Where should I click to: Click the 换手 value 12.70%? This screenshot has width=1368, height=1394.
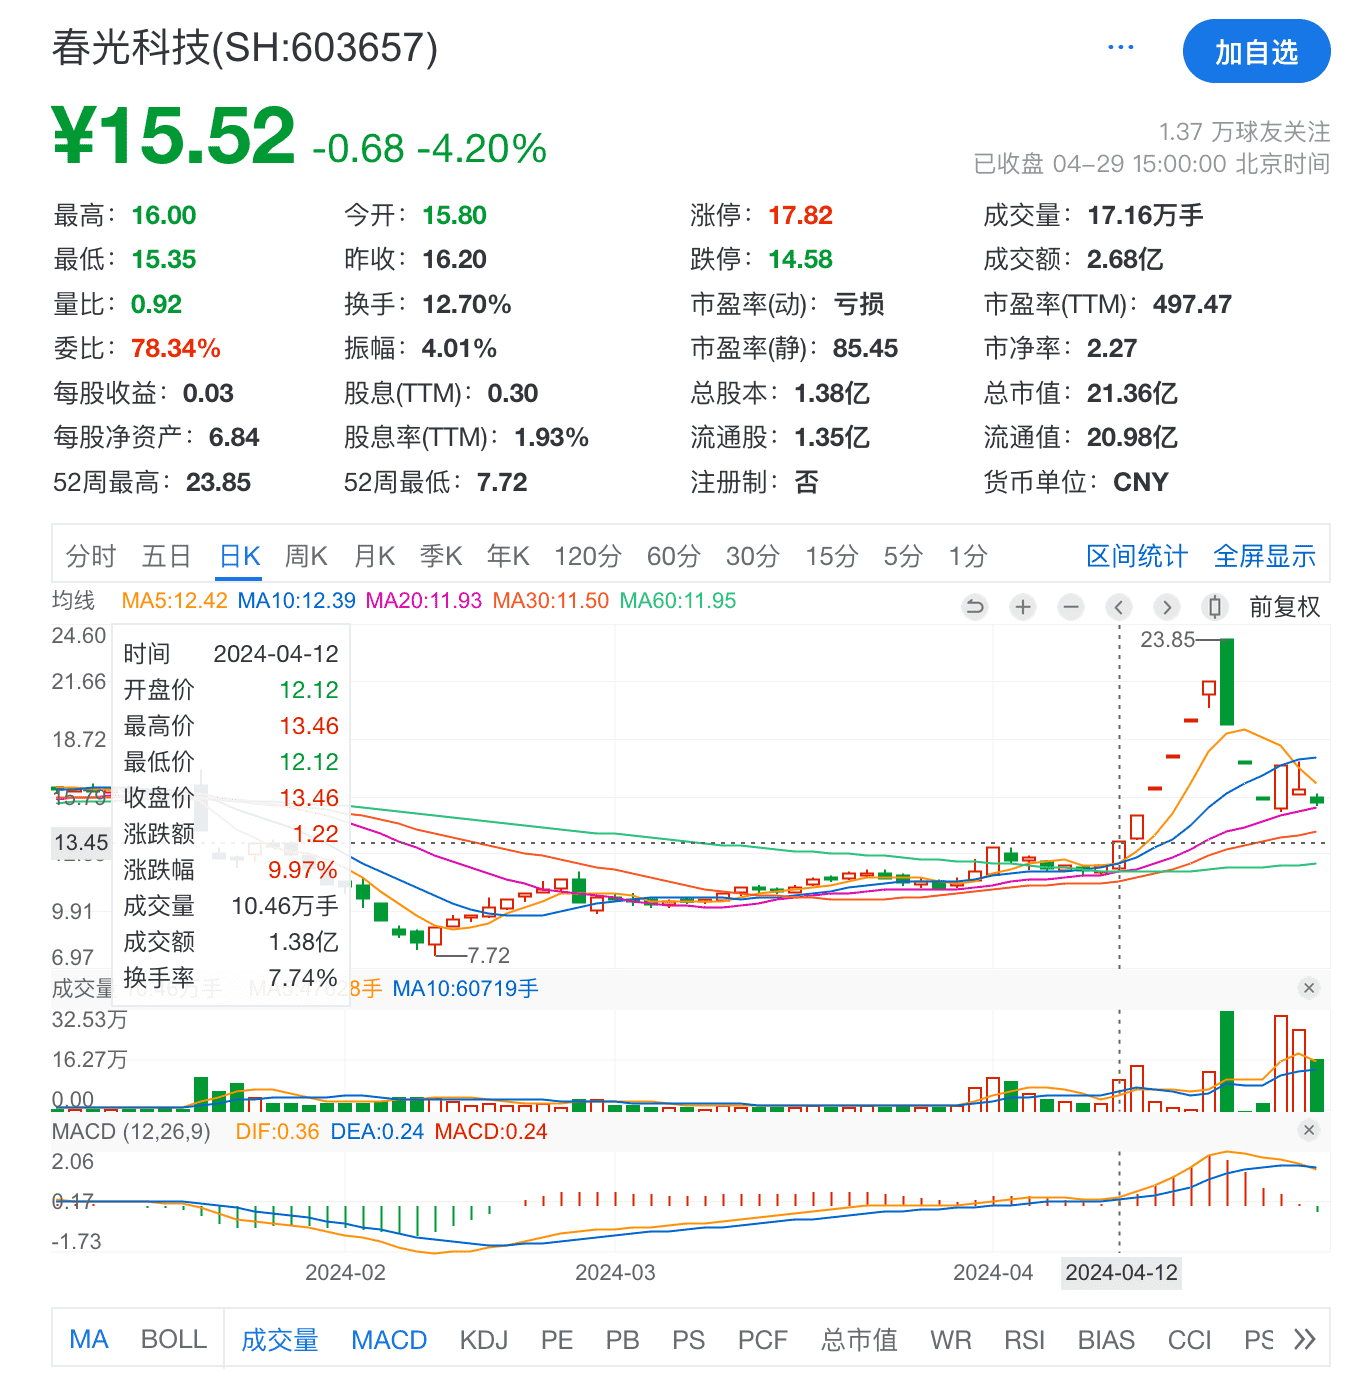point(467,304)
